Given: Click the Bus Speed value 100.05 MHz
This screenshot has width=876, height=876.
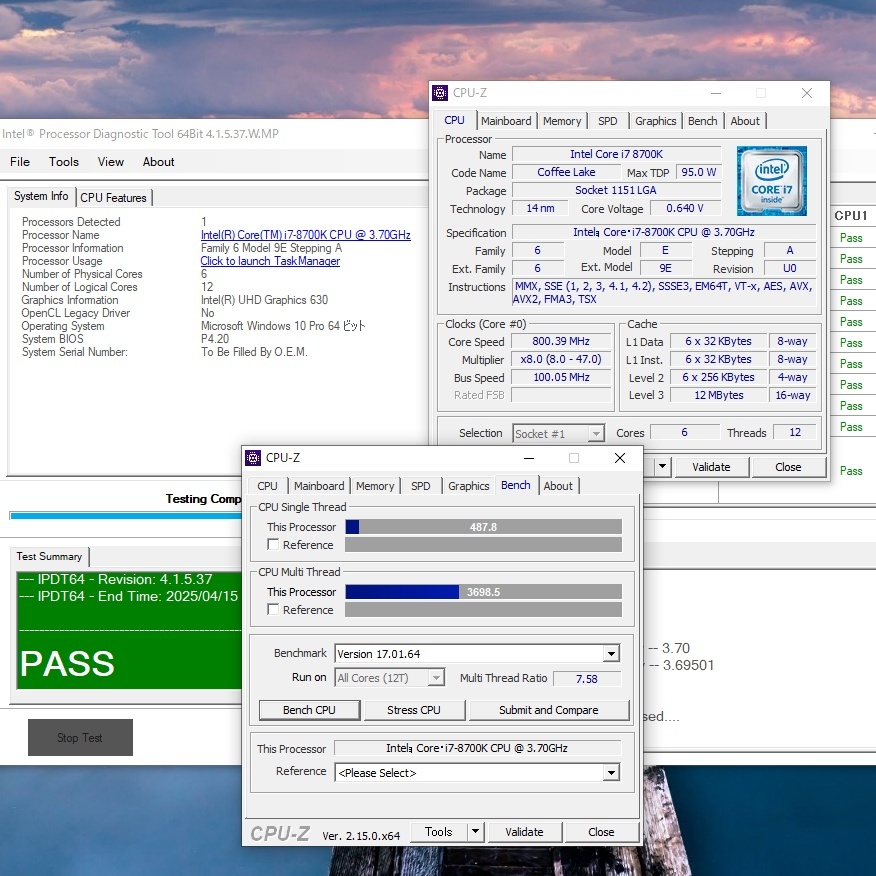Looking at the screenshot, I should [x=561, y=377].
